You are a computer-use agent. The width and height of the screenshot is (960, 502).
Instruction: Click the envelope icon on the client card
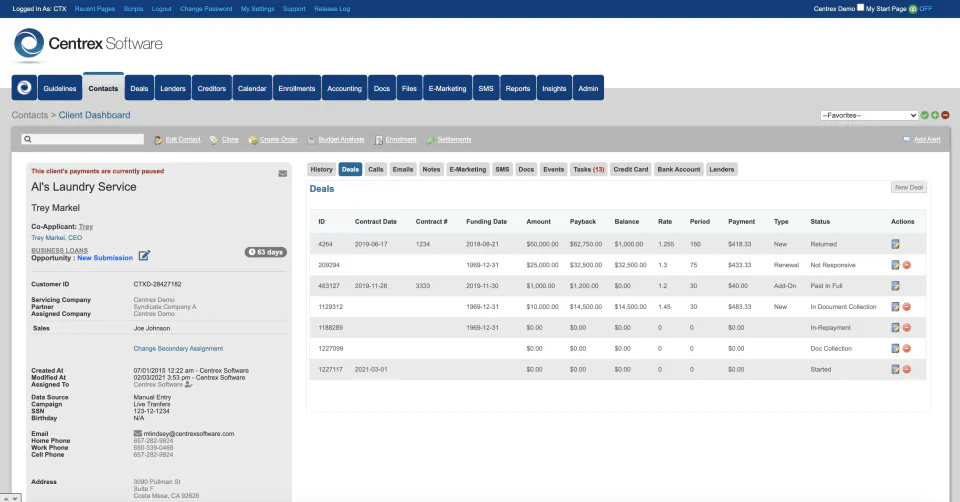click(283, 174)
